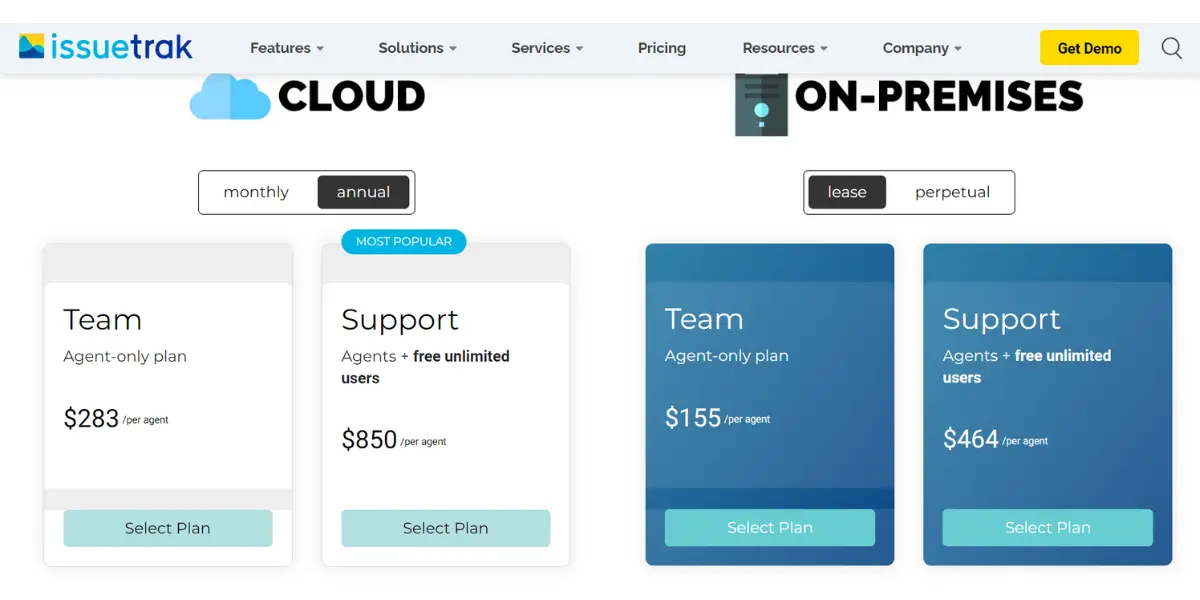Image resolution: width=1200 pixels, height=600 pixels.
Task: Click the MOST POPULAR badge
Action: [404, 241]
